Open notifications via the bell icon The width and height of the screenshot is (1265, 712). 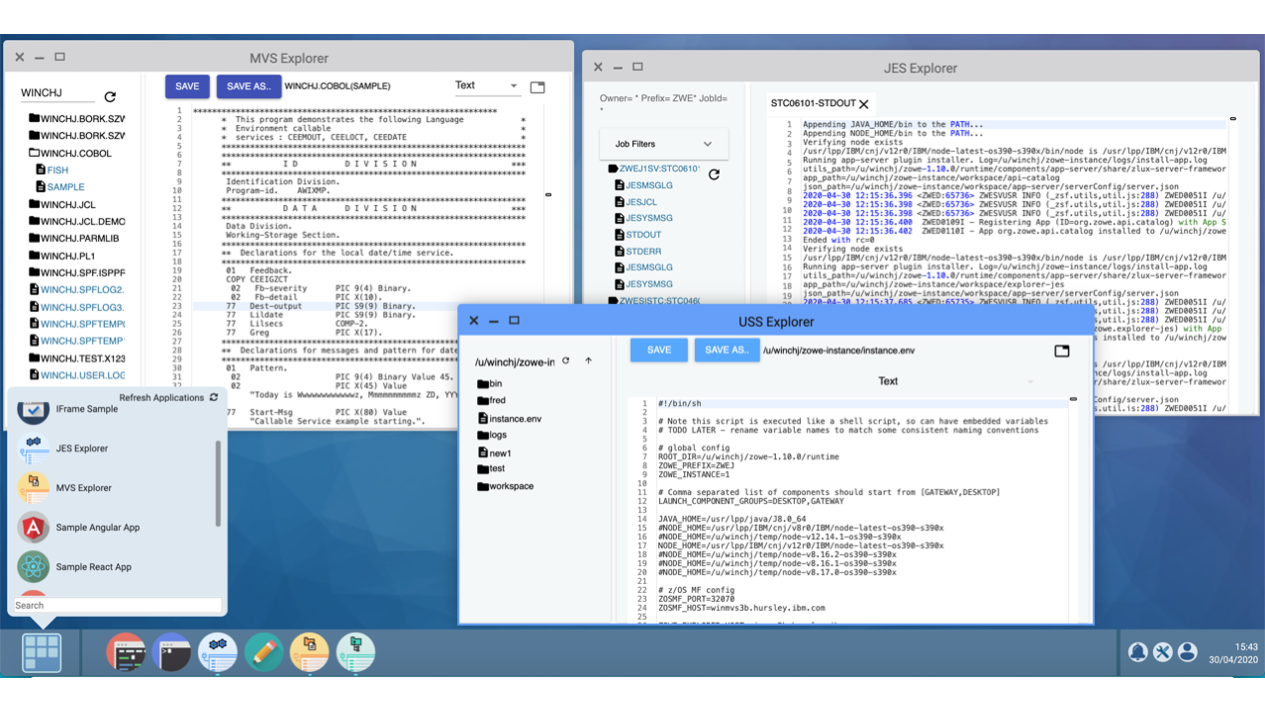click(x=1138, y=651)
